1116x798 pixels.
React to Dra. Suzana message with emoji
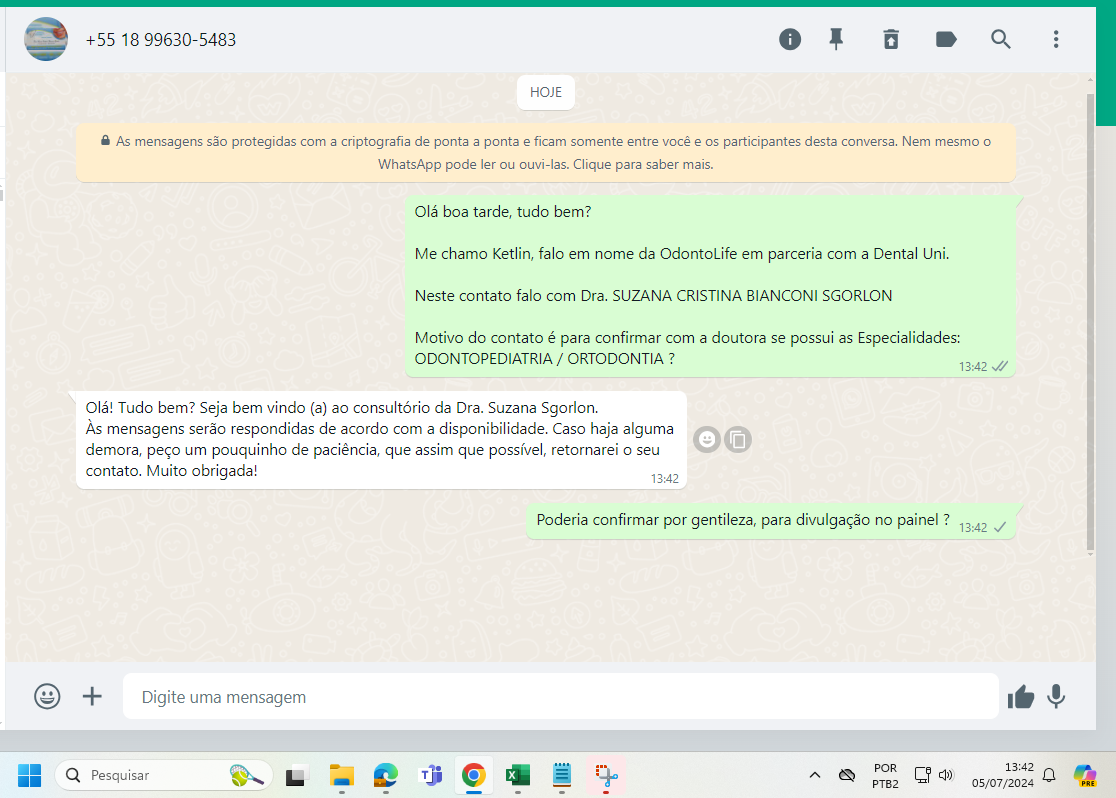[707, 440]
